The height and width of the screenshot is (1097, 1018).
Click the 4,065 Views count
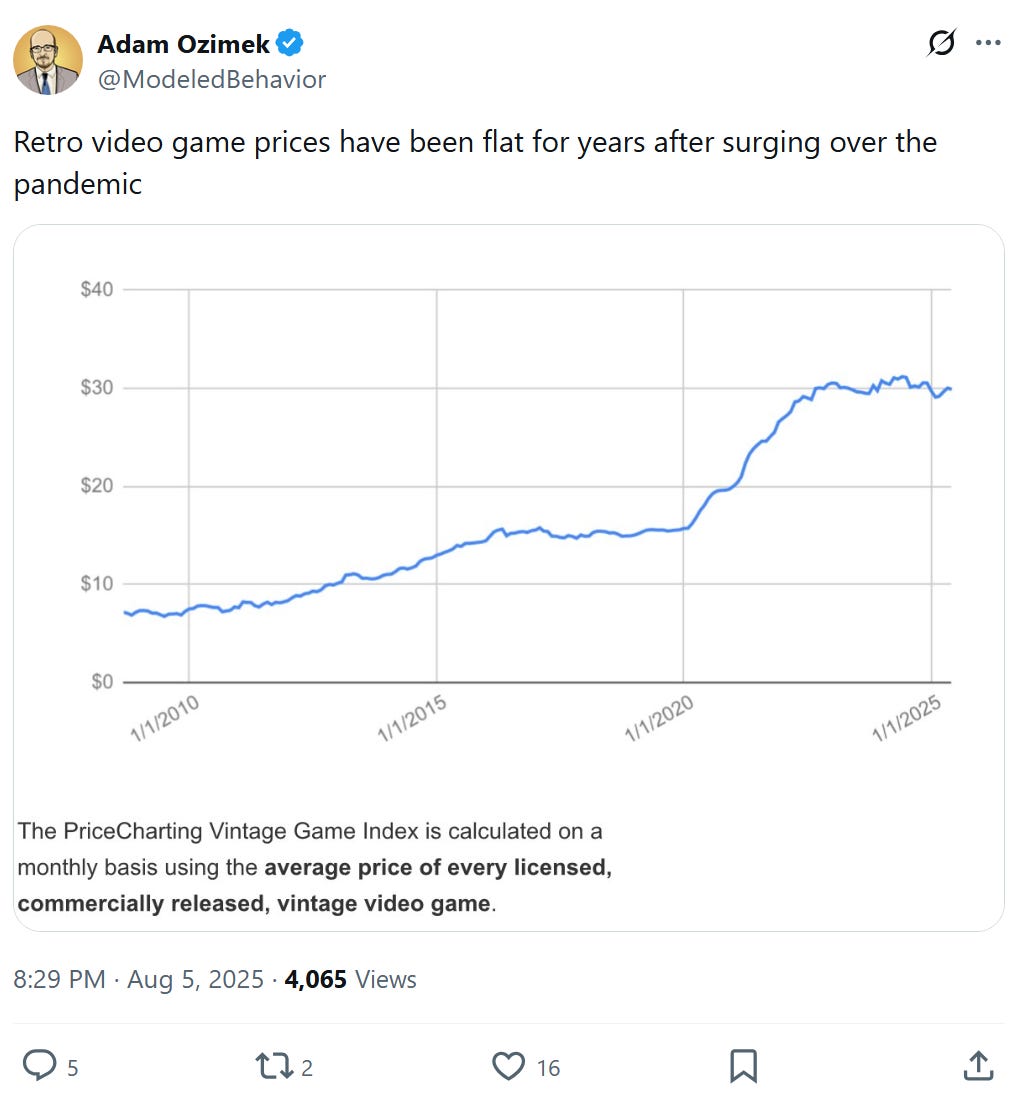click(x=351, y=979)
